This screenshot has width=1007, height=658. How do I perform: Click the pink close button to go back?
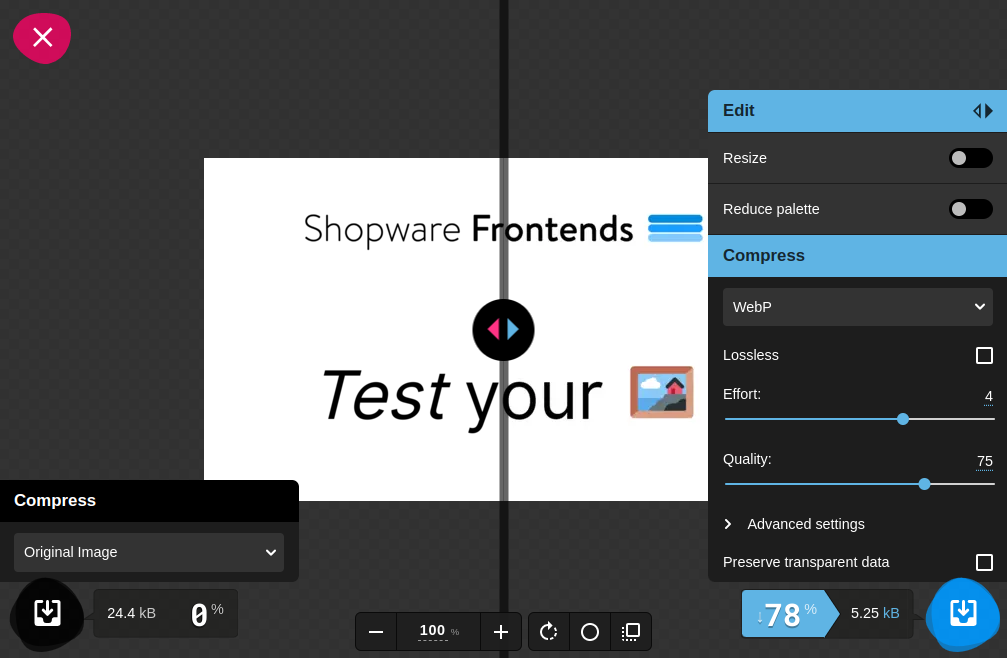(x=42, y=38)
